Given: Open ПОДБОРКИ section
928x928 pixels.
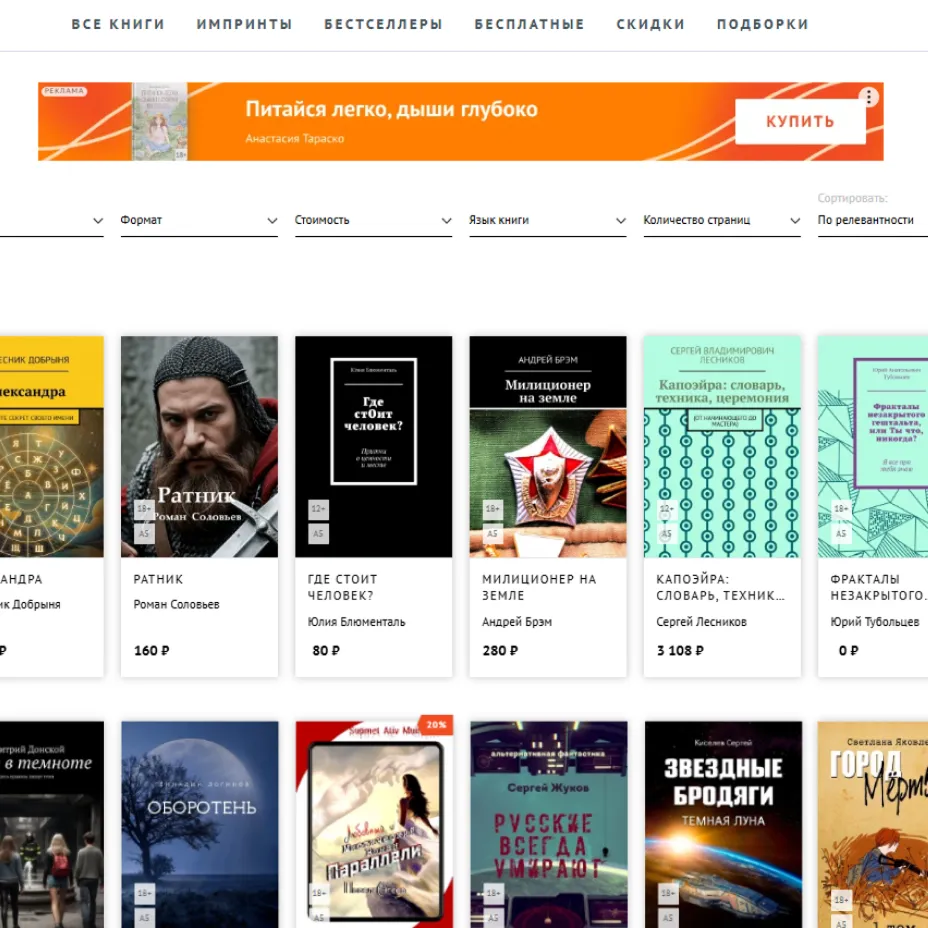Looking at the screenshot, I should click(x=762, y=24).
